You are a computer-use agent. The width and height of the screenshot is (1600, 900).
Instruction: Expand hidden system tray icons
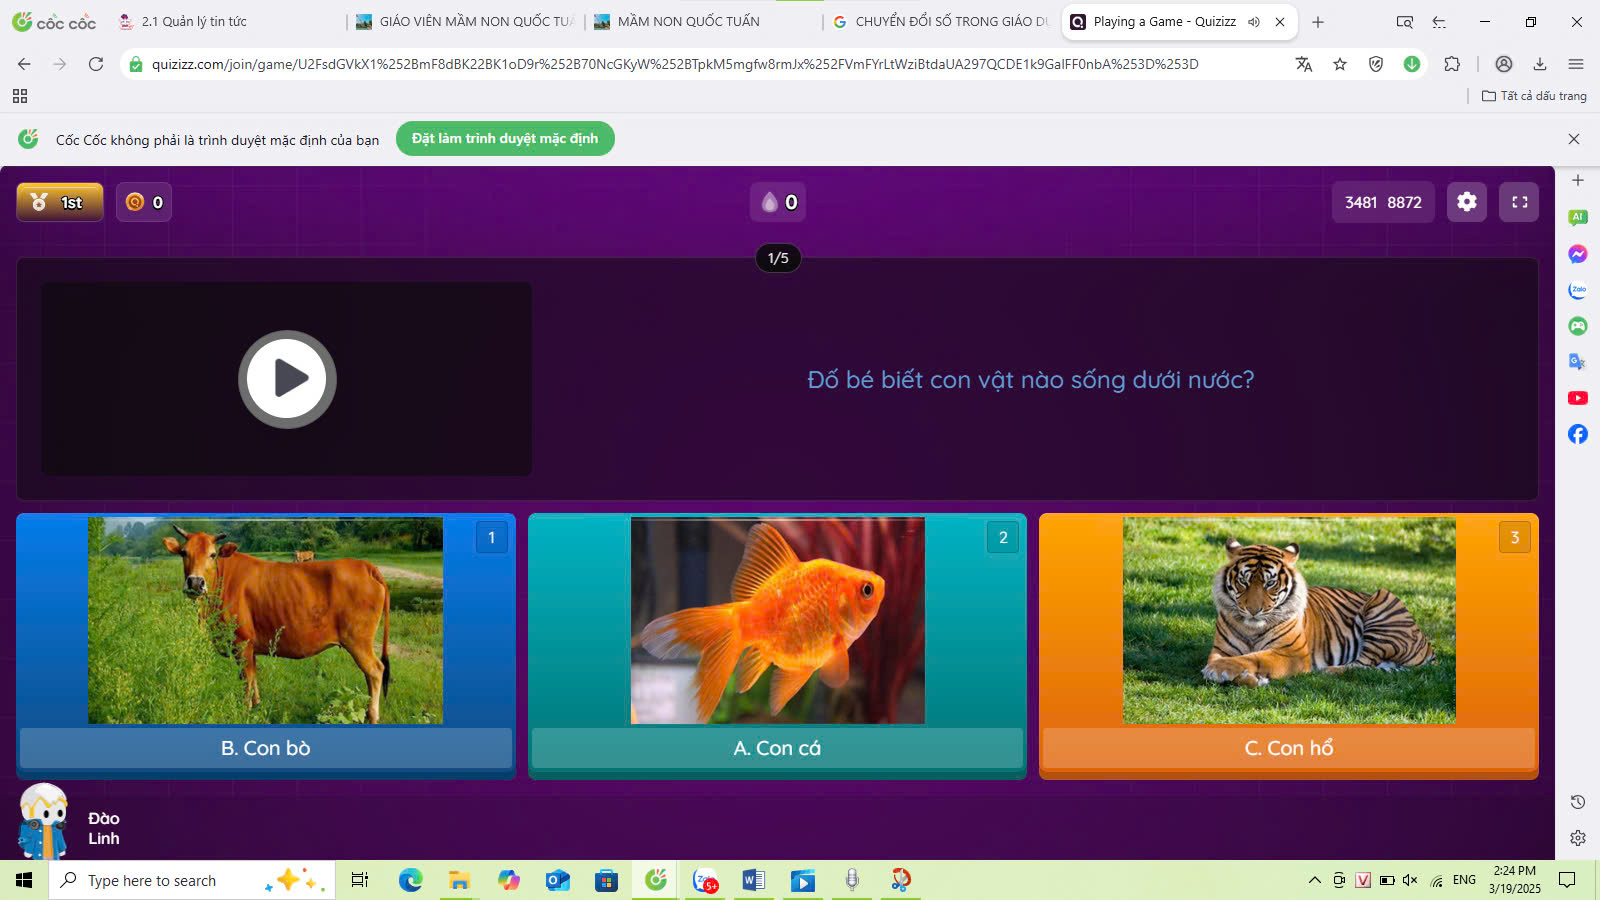point(1314,880)
